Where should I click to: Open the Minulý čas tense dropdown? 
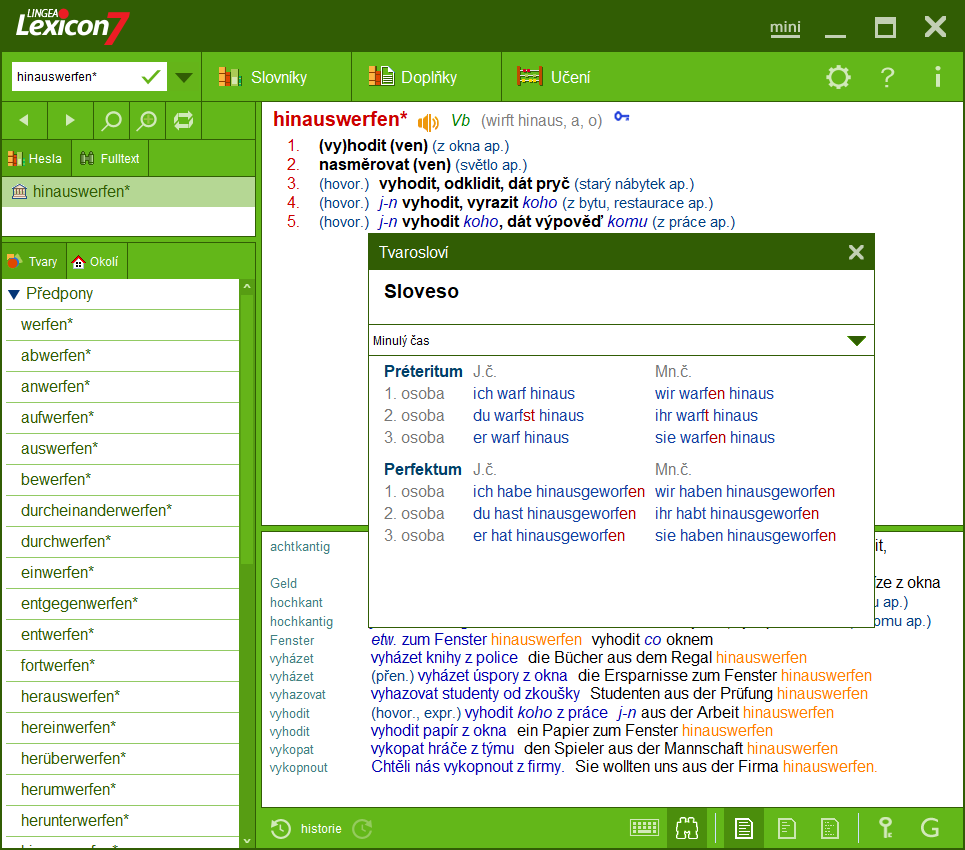(x=621, y=340)
